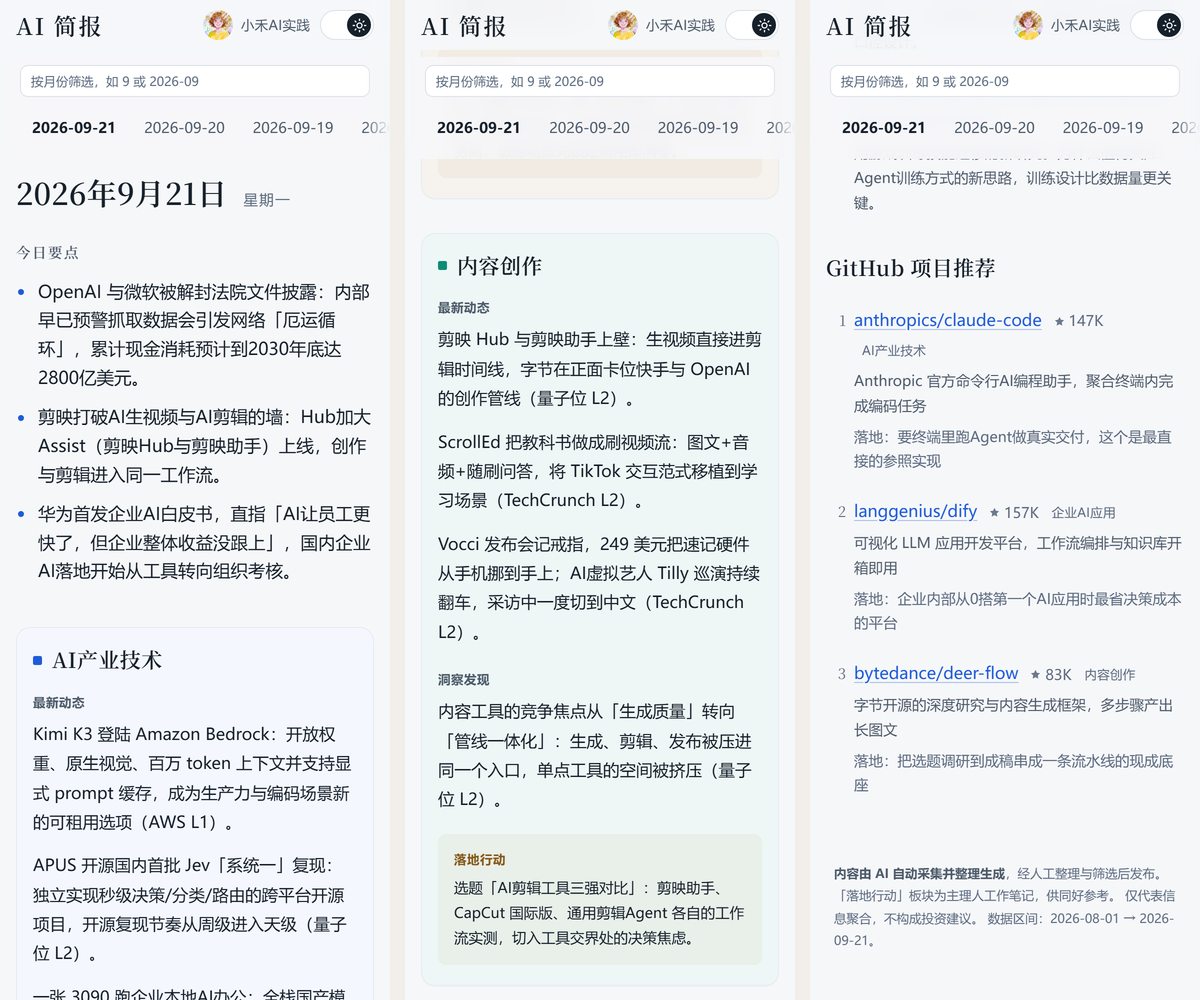The height and width of the screenshot is (1000, 1200).
Task: Click the ScrollEd 把教科书 news paragraph
Action: point(599,470)
